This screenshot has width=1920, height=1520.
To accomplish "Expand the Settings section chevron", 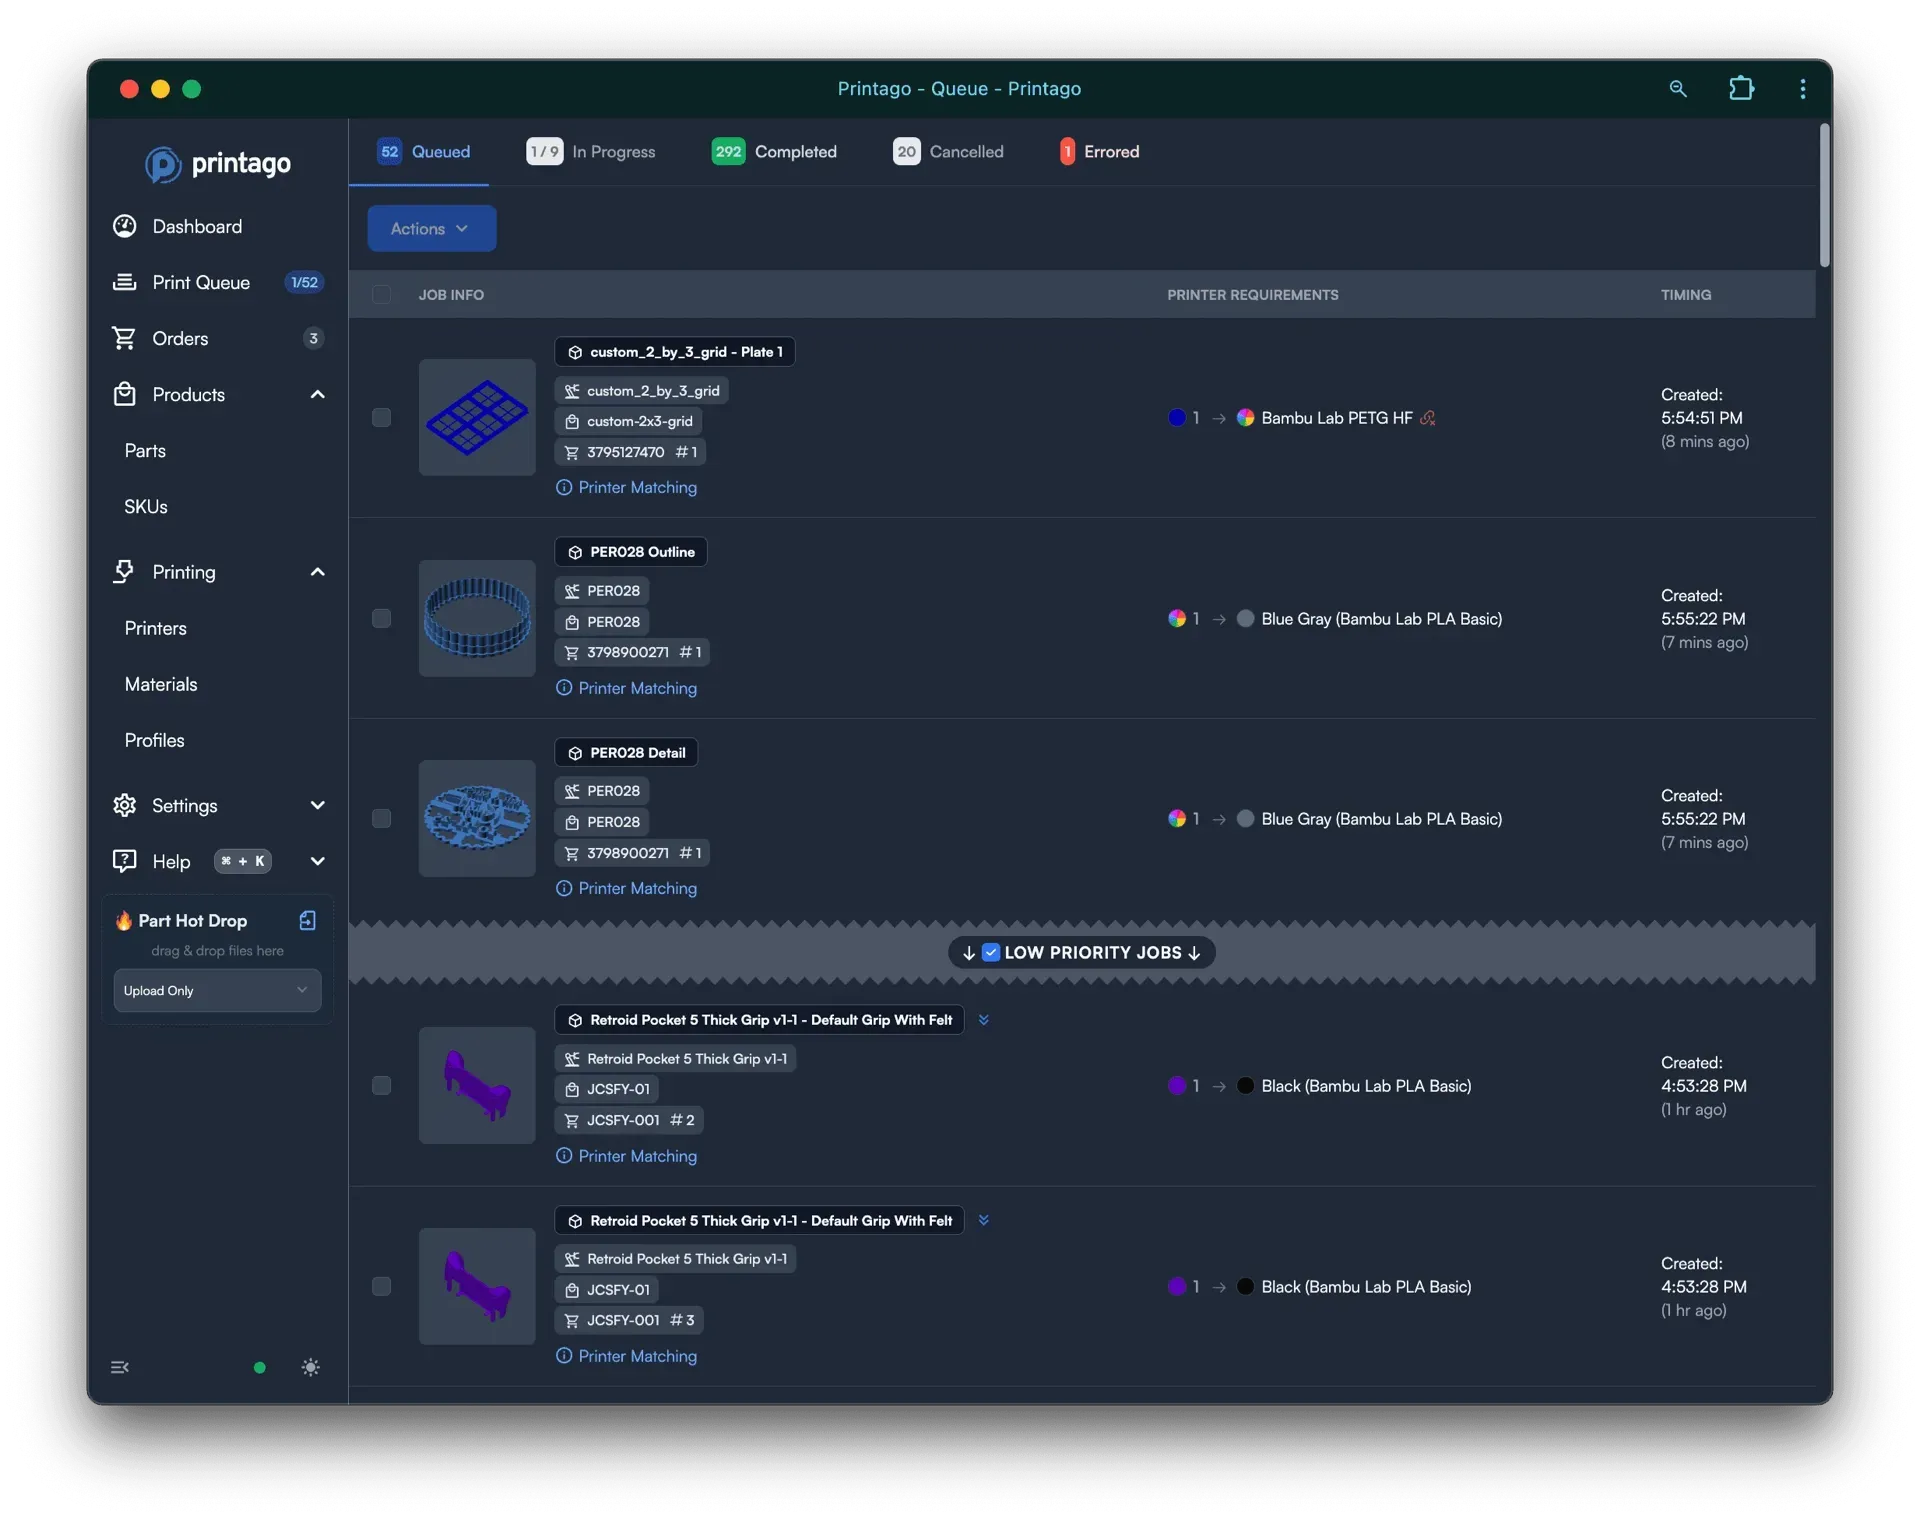I will click(318, 805).
